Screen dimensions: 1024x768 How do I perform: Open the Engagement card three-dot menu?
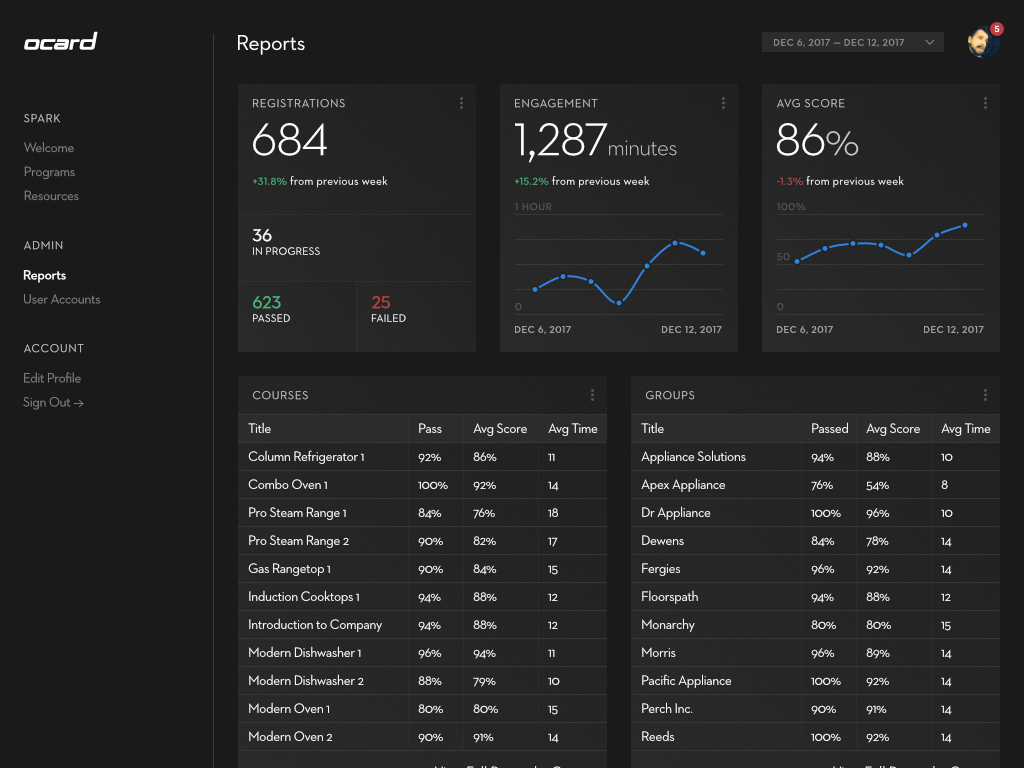(x=723, y=103)
